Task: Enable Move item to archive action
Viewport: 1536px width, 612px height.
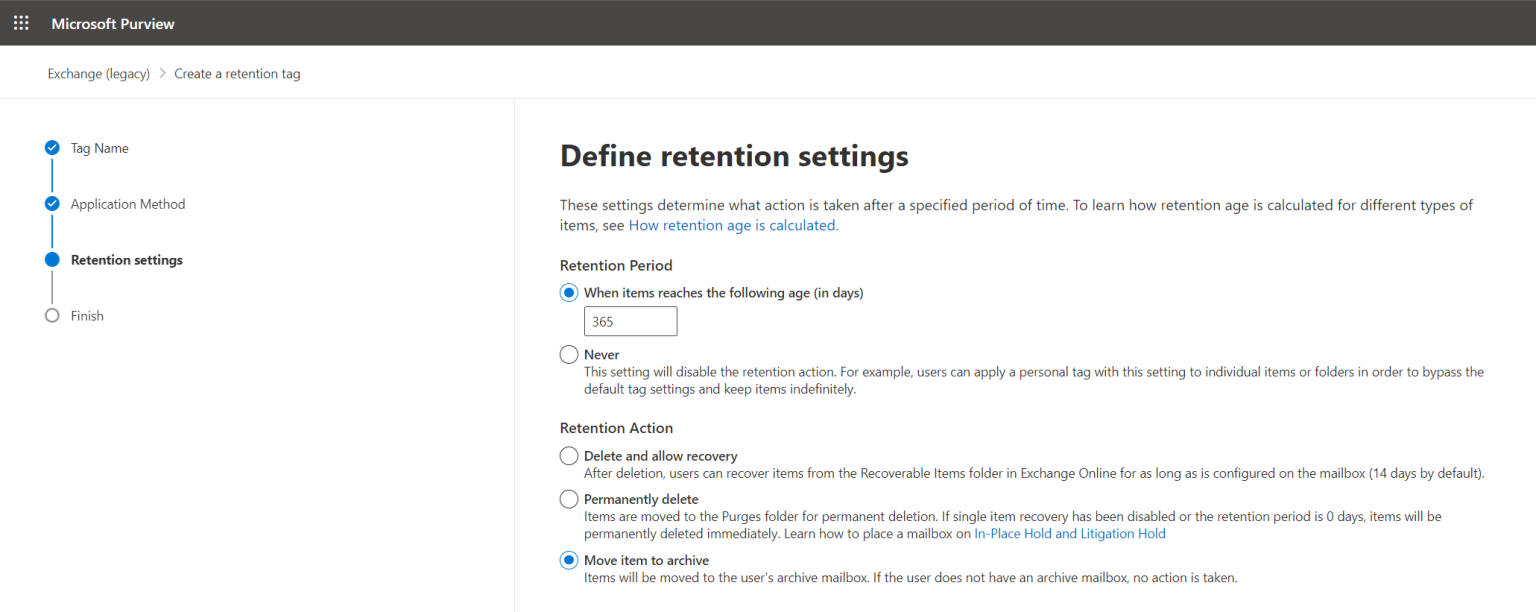Action: tap(568, 561)
